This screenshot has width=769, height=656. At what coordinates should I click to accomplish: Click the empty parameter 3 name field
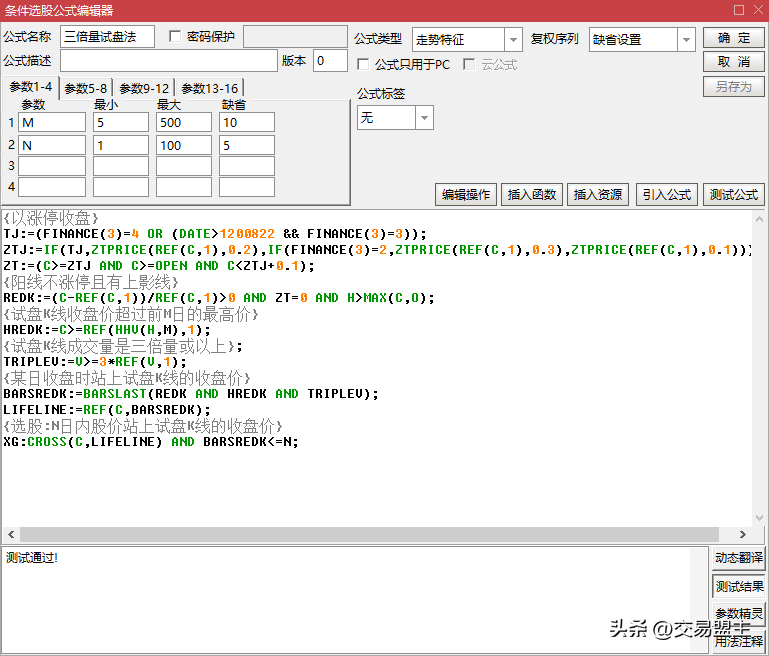pos(52,166)
